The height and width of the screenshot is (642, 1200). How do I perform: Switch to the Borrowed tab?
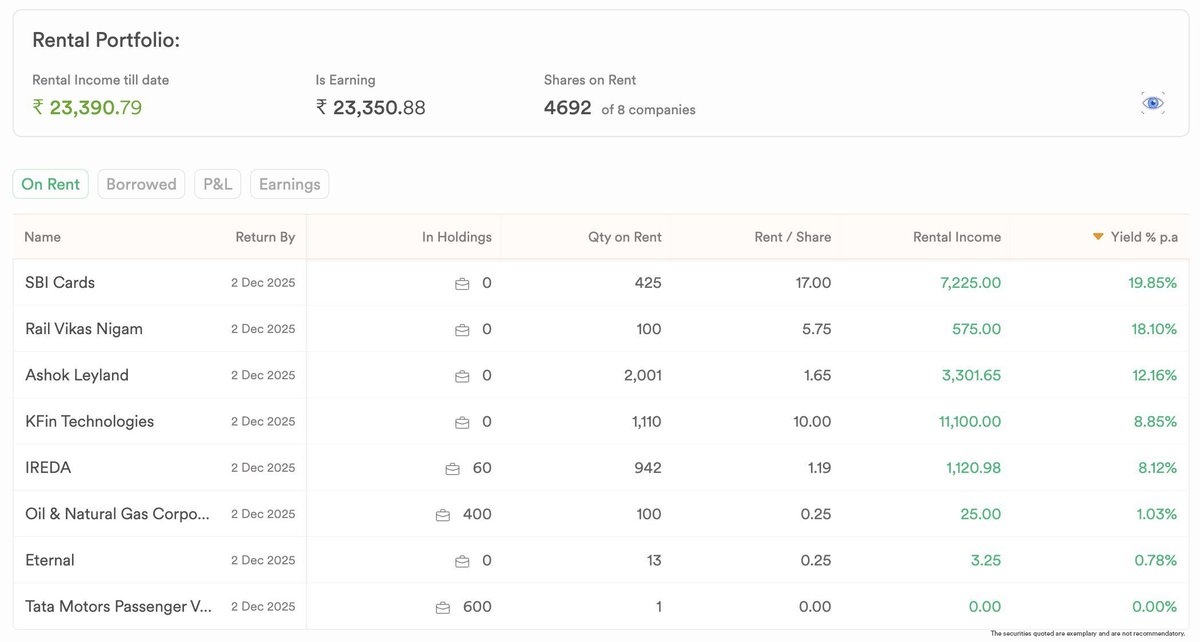[141, 184]
